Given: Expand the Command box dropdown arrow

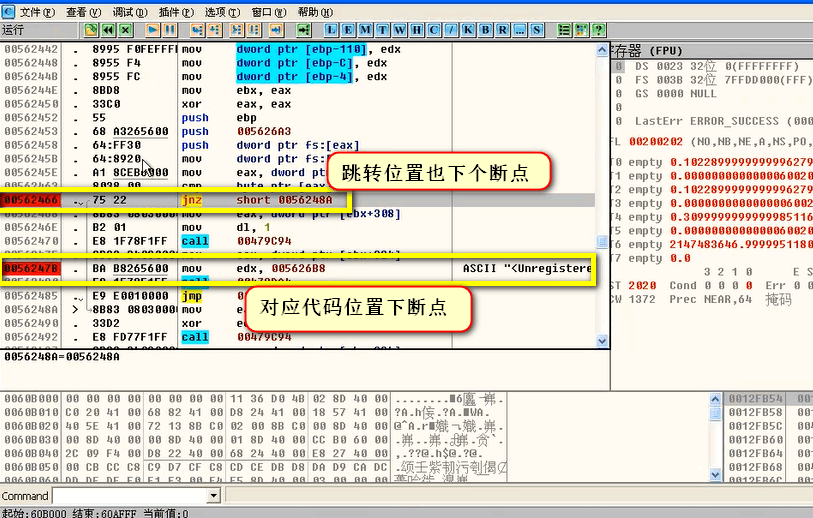Looking at the screenshot, I should tap(214, 496).
